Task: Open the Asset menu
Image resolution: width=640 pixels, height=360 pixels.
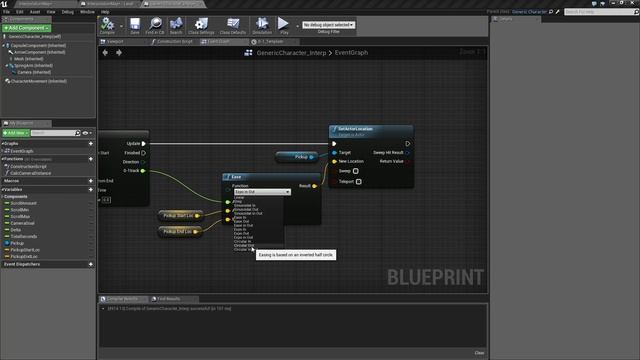Action: pos(35,12)
